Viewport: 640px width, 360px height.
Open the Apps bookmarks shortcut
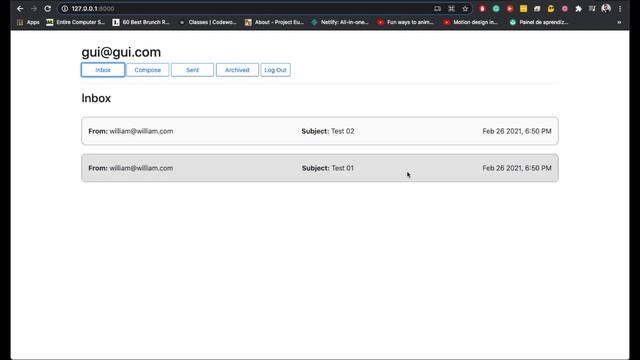[28, 22]
